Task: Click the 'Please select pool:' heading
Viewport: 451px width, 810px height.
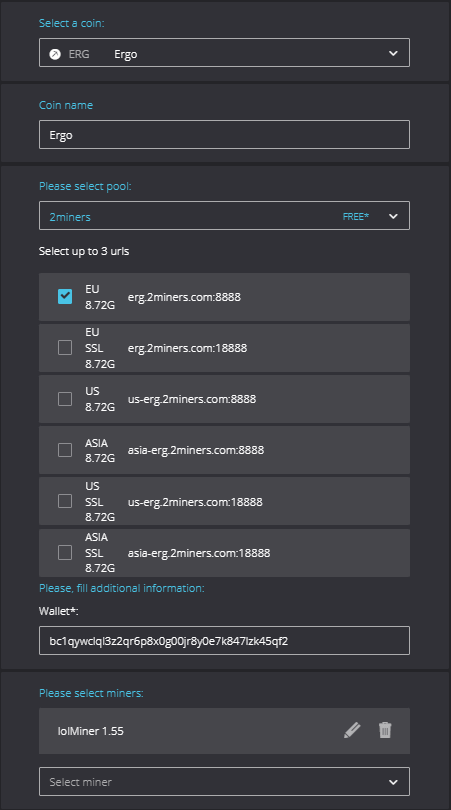Action: pos(85,186)
